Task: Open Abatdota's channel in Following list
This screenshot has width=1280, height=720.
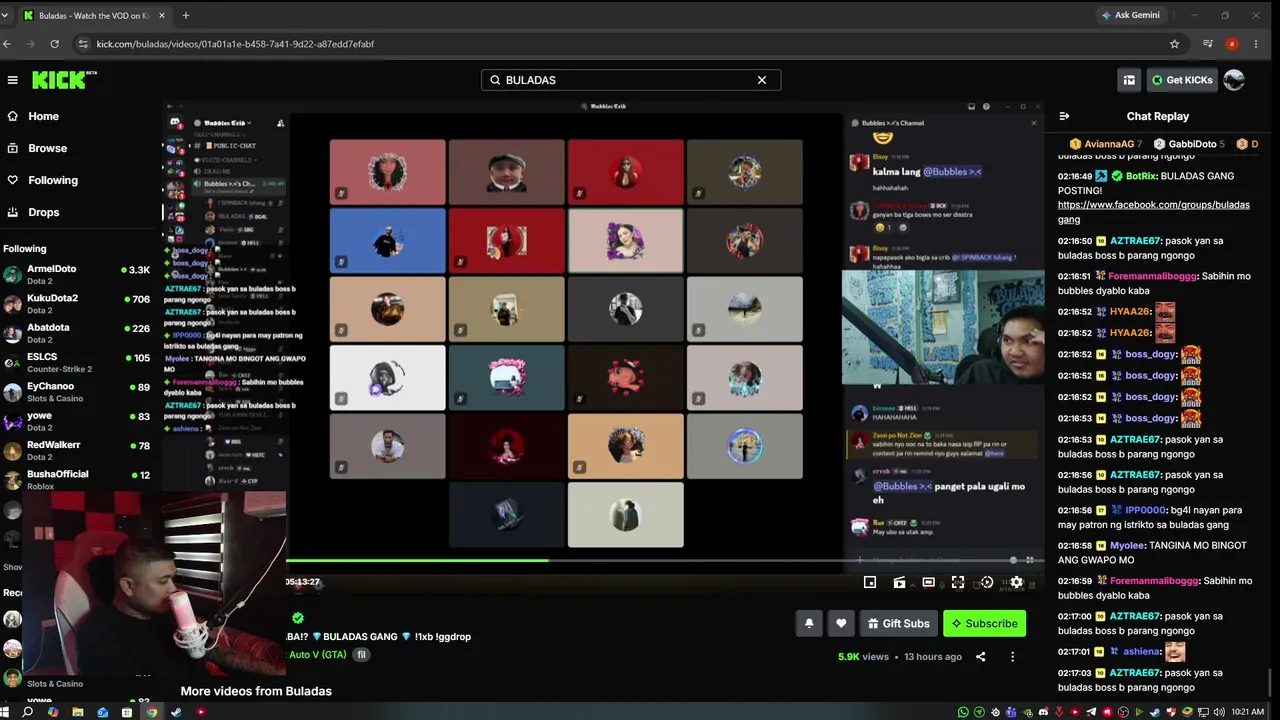Action: coord(78,333)
